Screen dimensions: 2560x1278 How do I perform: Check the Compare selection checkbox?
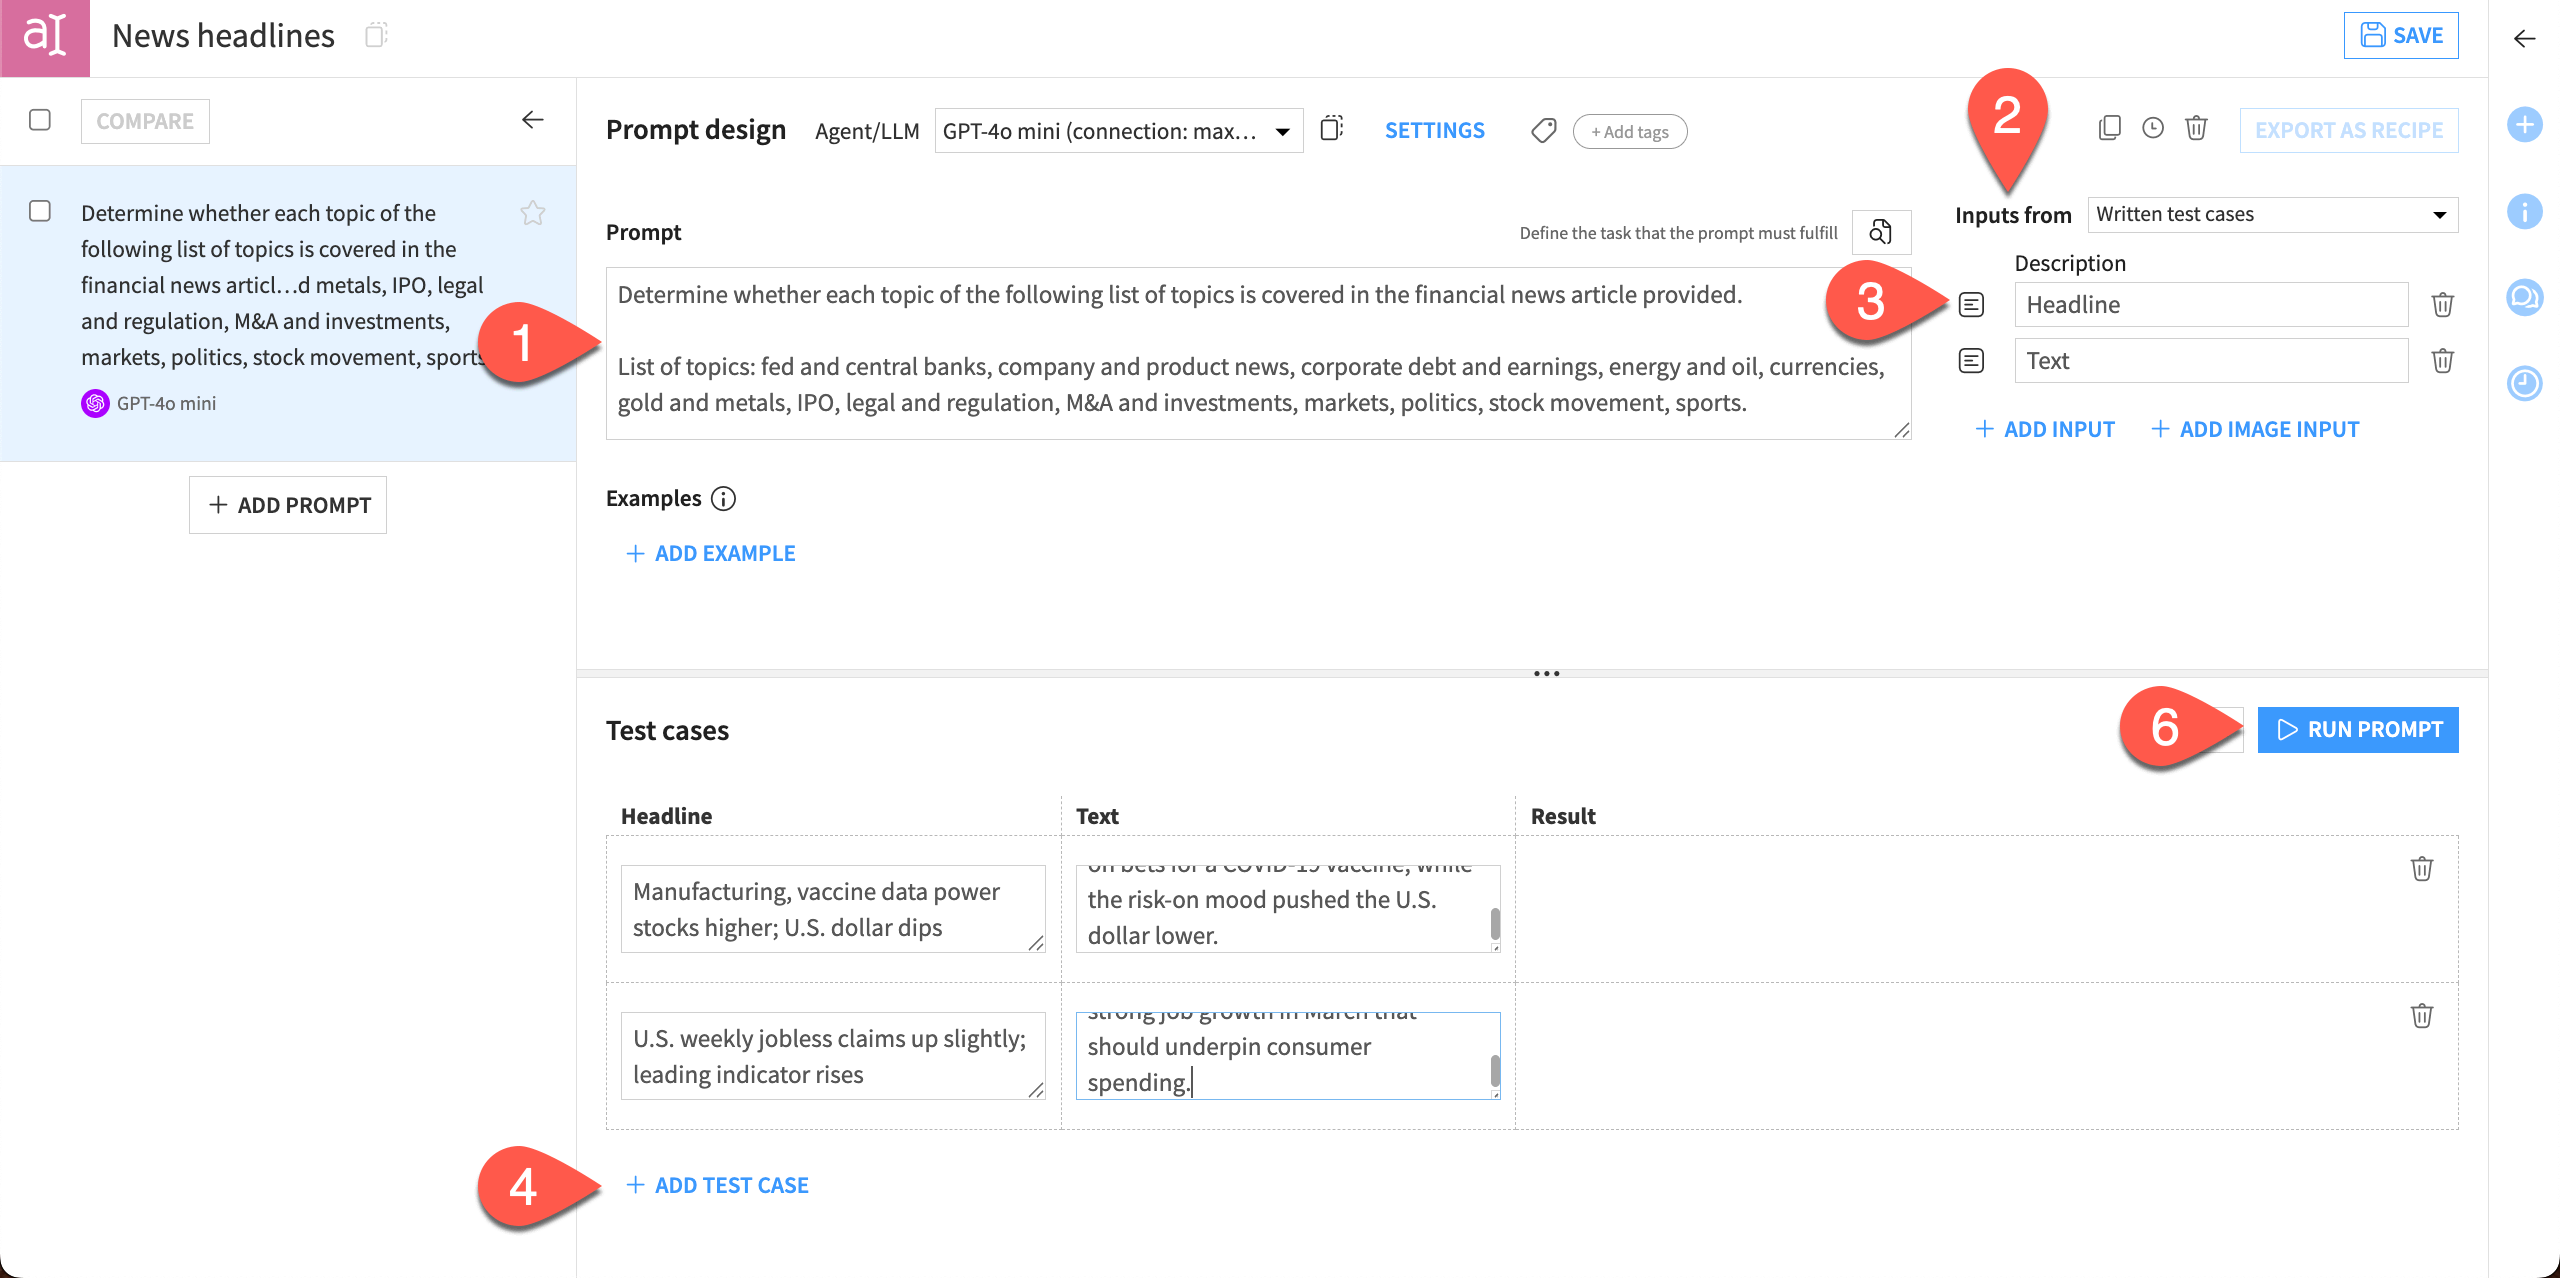click(x=40, y=120)
